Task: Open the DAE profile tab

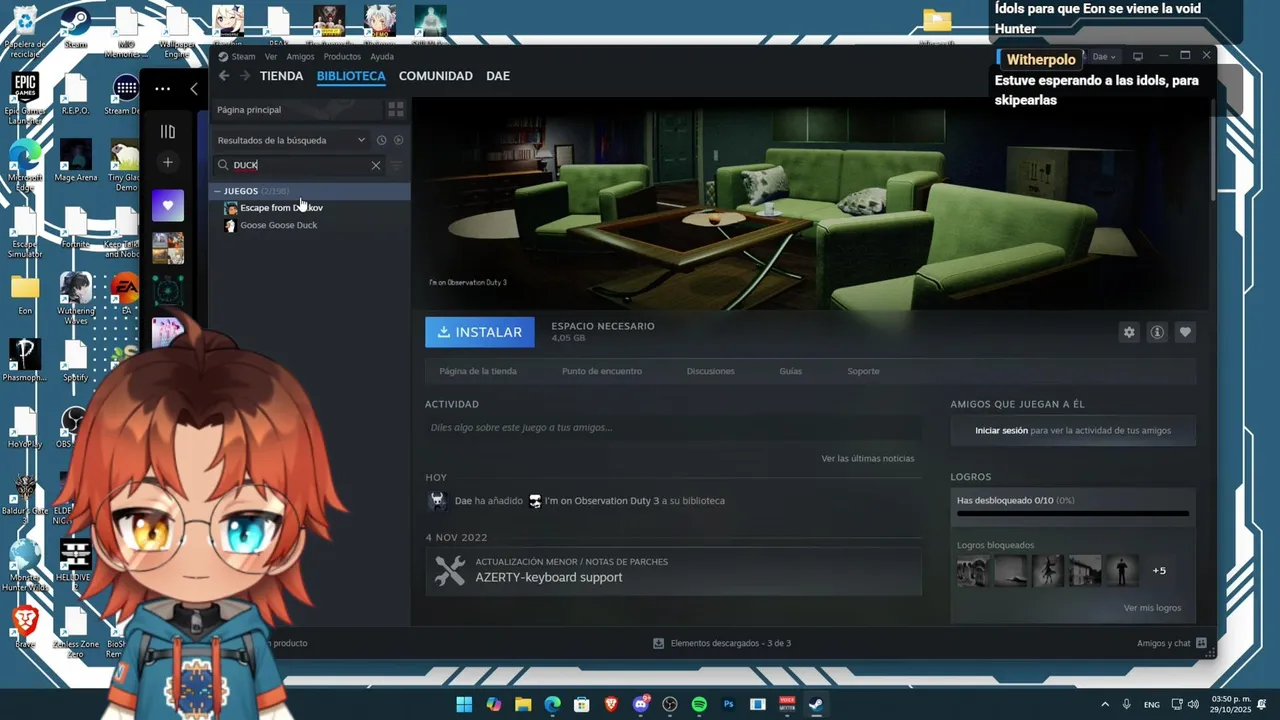Action: tap(498, 76)
